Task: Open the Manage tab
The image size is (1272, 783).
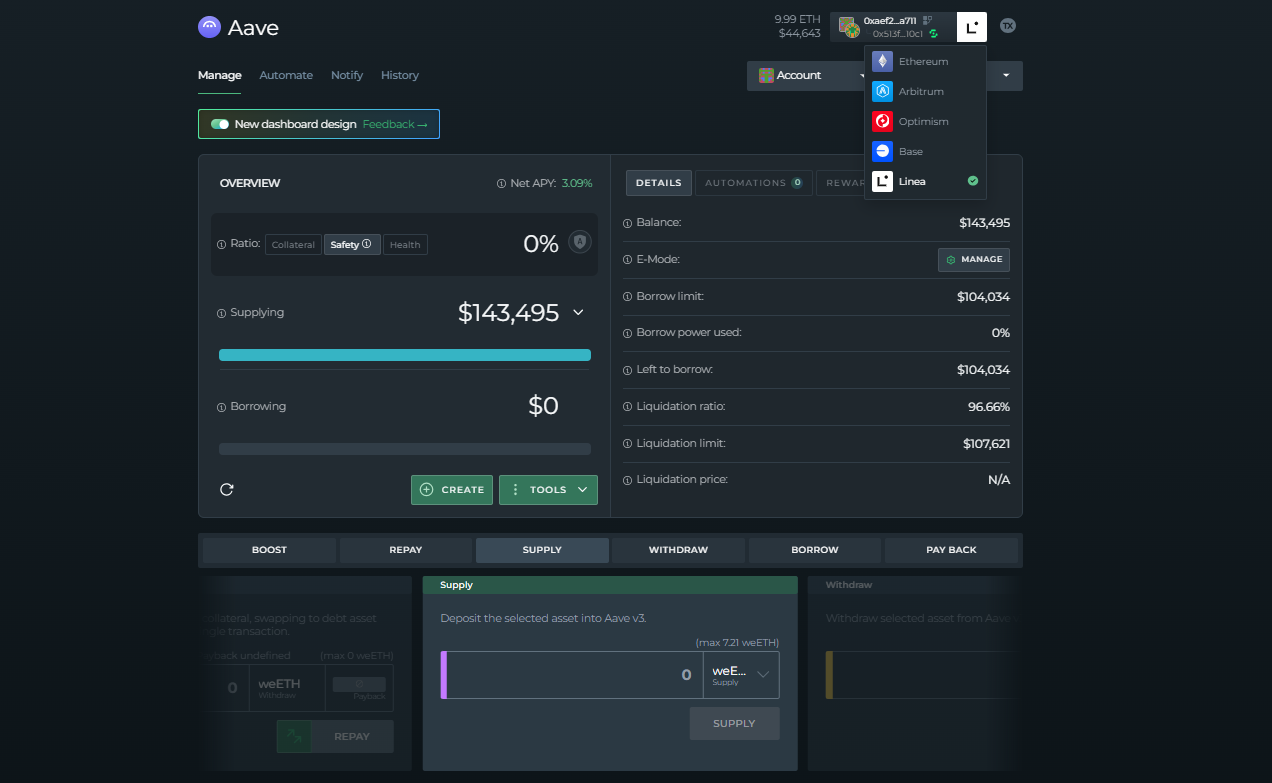Action: click(219, 75)
